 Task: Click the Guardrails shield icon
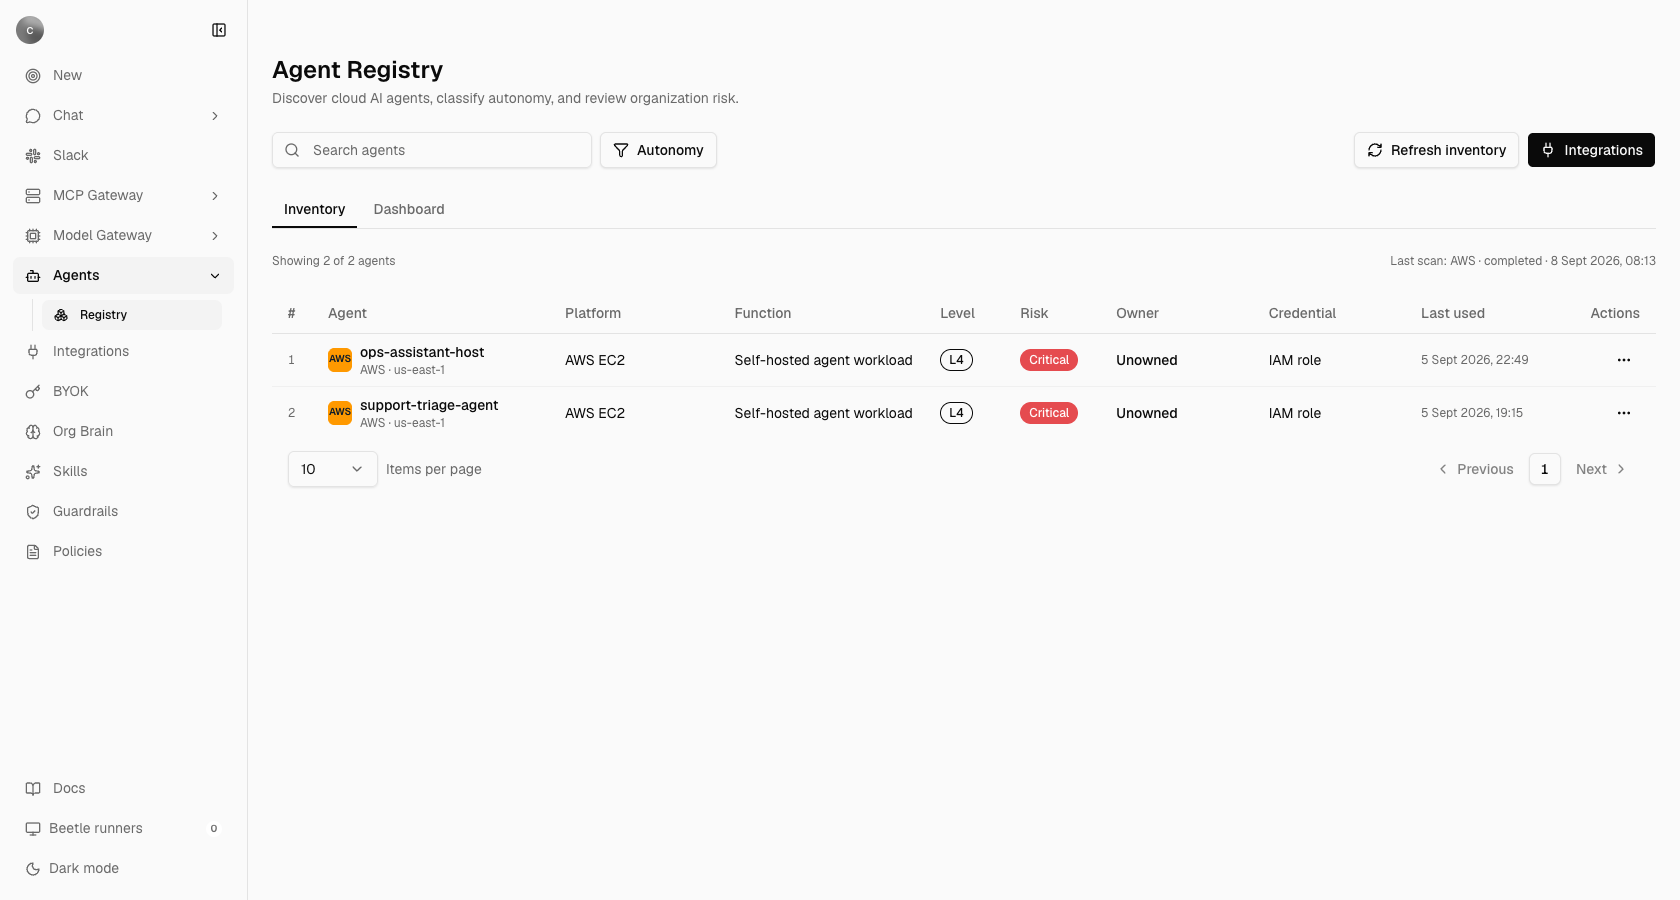click(x=33, y=512)
